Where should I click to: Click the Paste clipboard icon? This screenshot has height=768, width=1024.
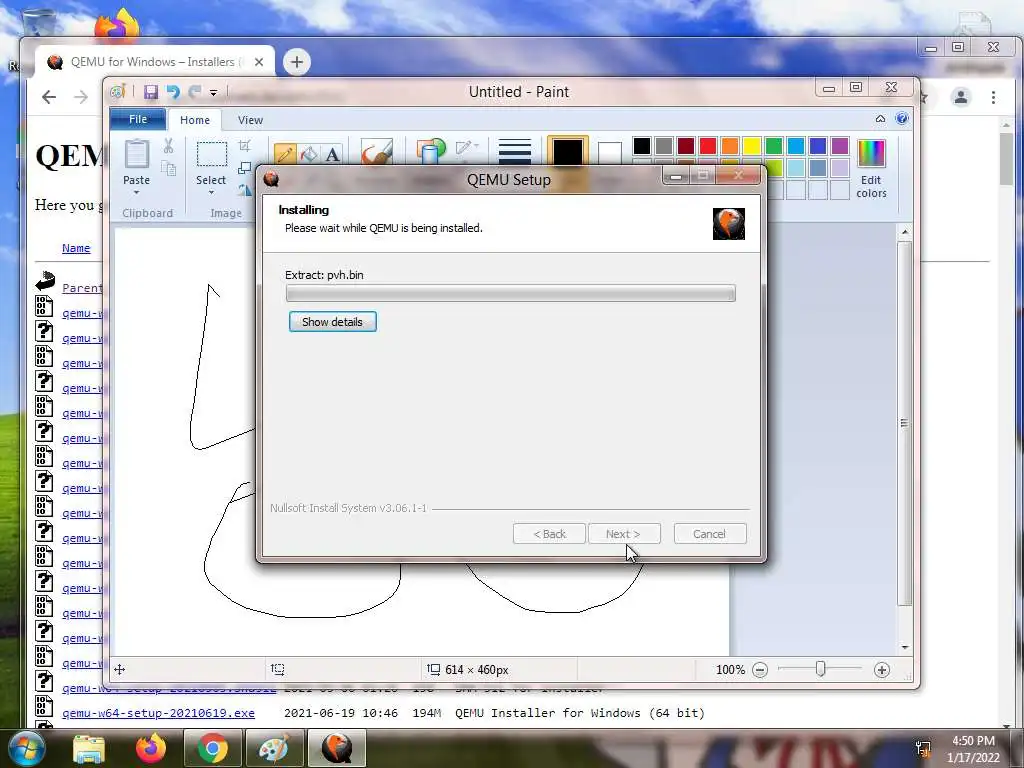click(x=136, y=154)
